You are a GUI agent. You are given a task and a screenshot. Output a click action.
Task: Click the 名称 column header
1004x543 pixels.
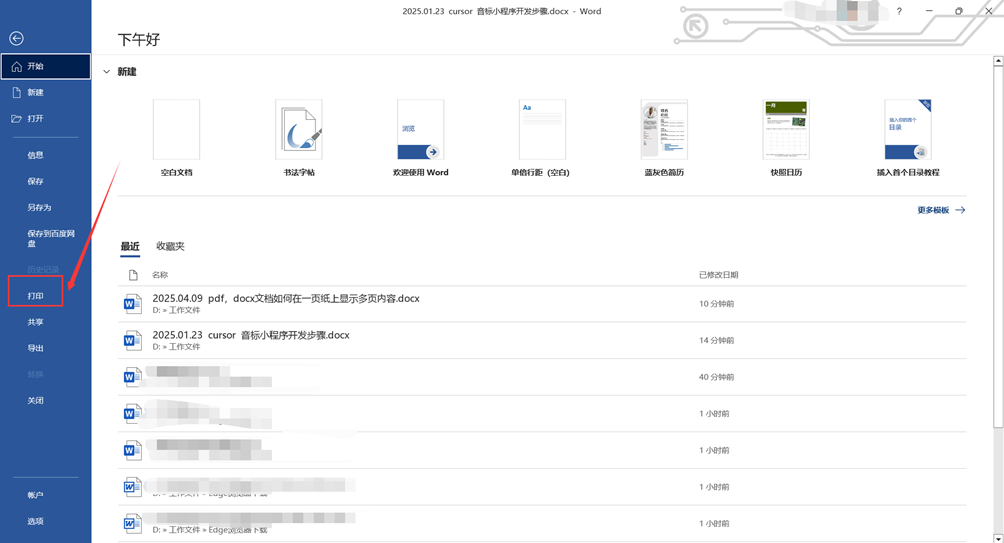[x=160, y=275]
